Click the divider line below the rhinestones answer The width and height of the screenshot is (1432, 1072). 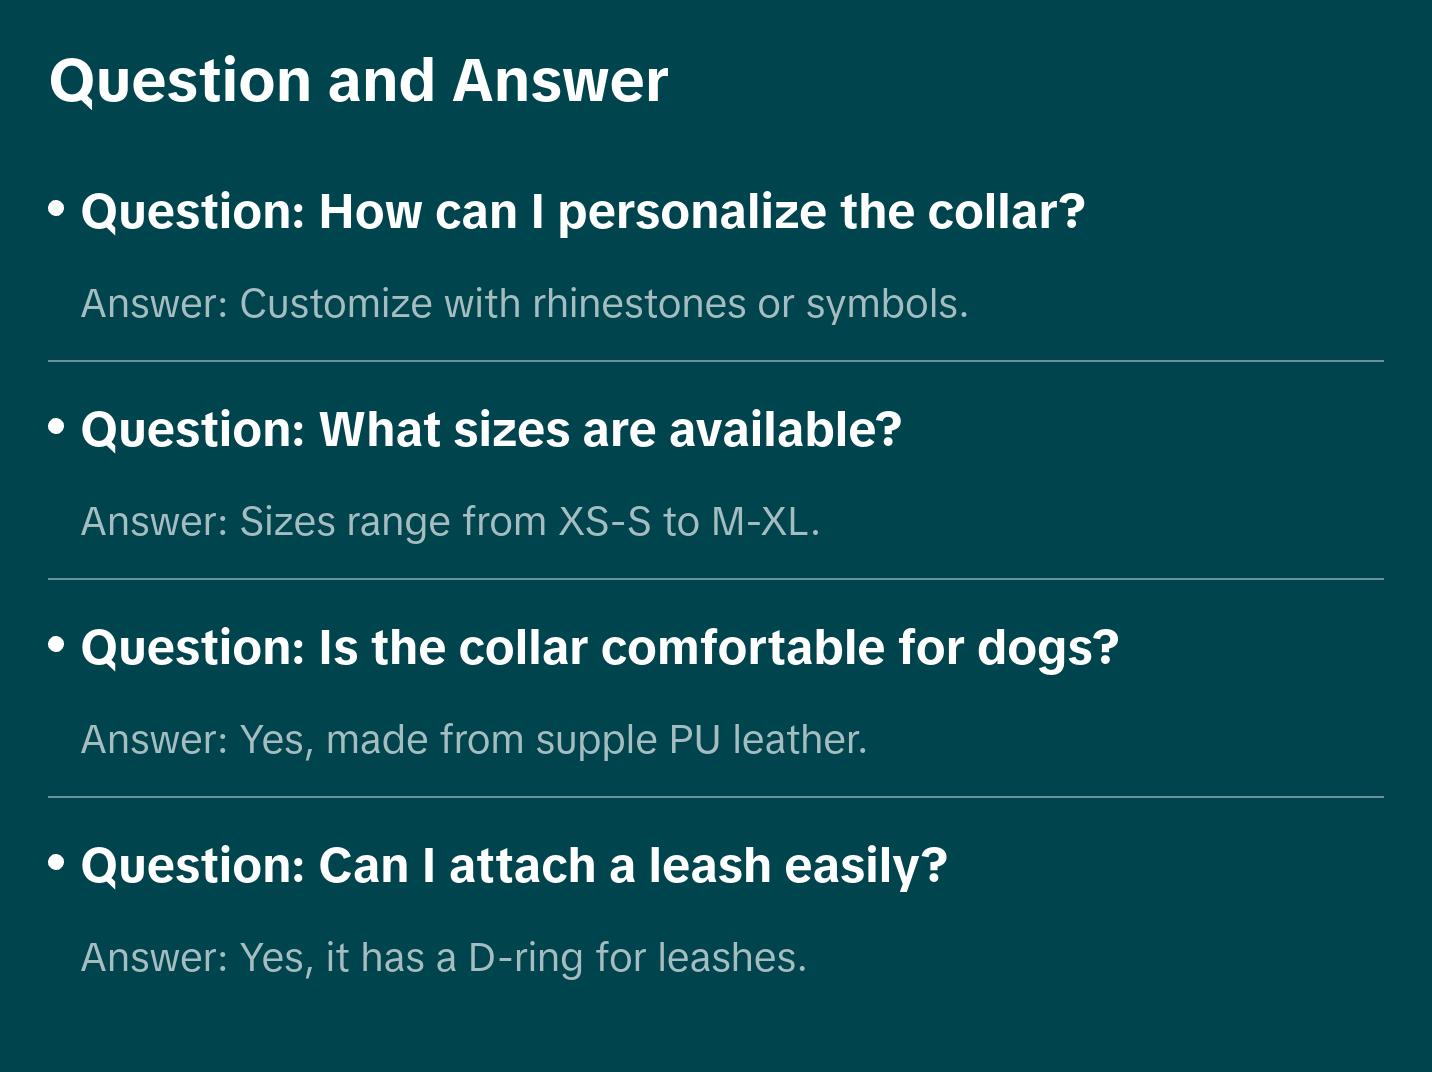pyautogui.click(x=716, y=361)
